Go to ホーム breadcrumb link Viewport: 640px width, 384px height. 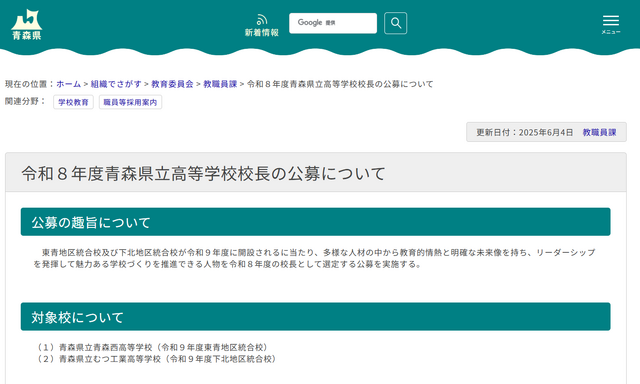(x=69, y=84)
